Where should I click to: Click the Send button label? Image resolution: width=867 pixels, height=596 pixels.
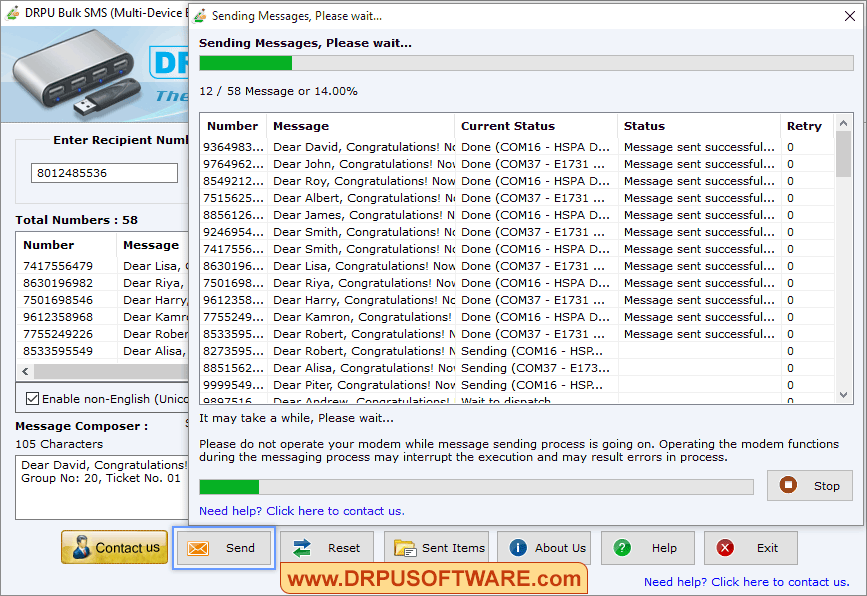[240, 548]
